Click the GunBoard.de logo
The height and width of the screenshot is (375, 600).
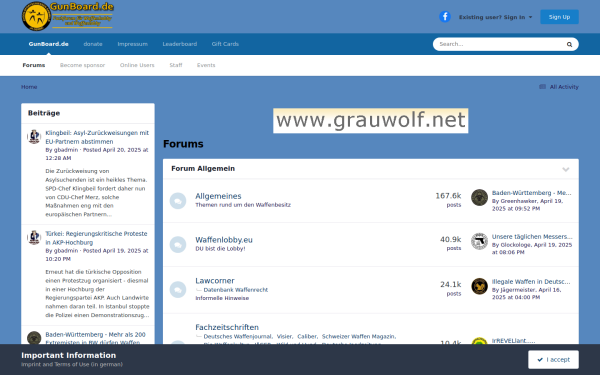pos(68,16)
